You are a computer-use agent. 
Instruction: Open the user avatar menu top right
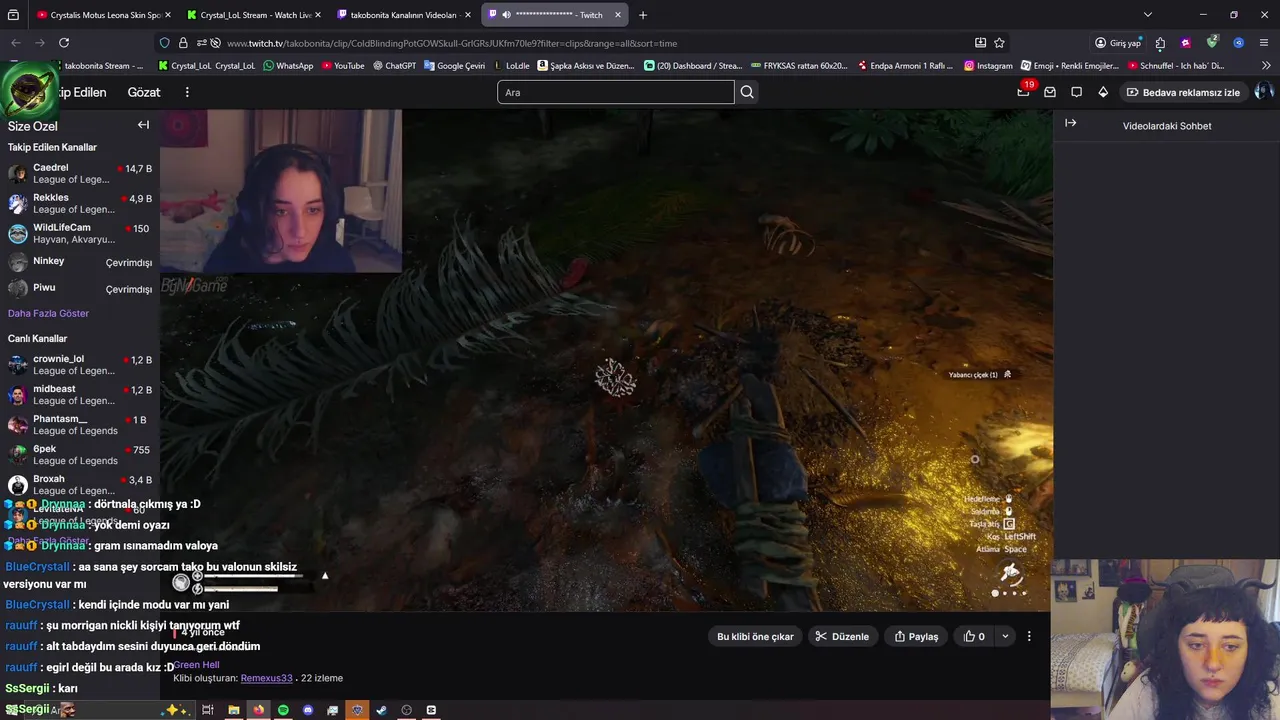1264,92
